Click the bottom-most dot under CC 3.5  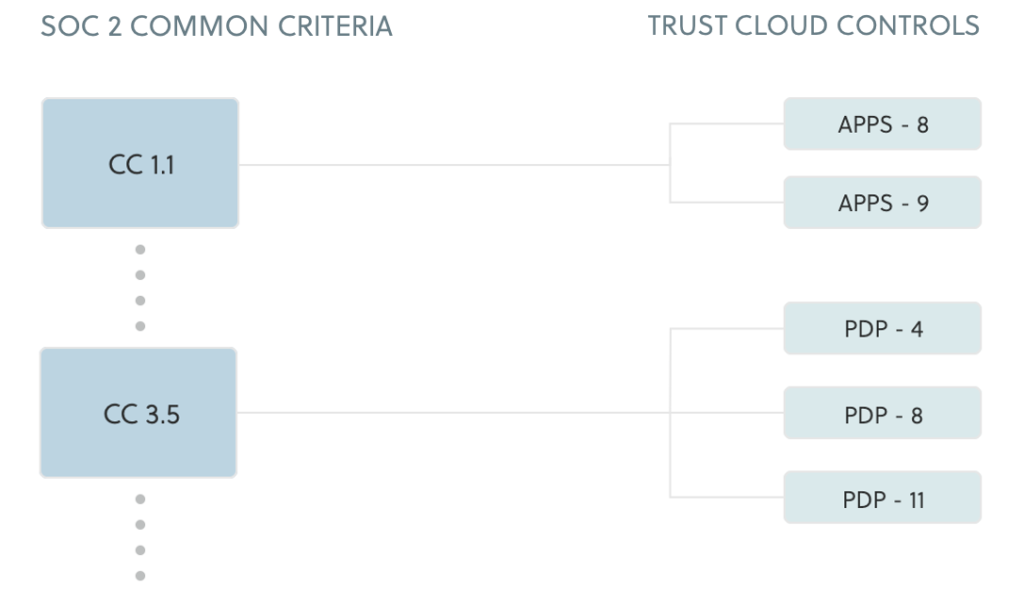(140, 575)
